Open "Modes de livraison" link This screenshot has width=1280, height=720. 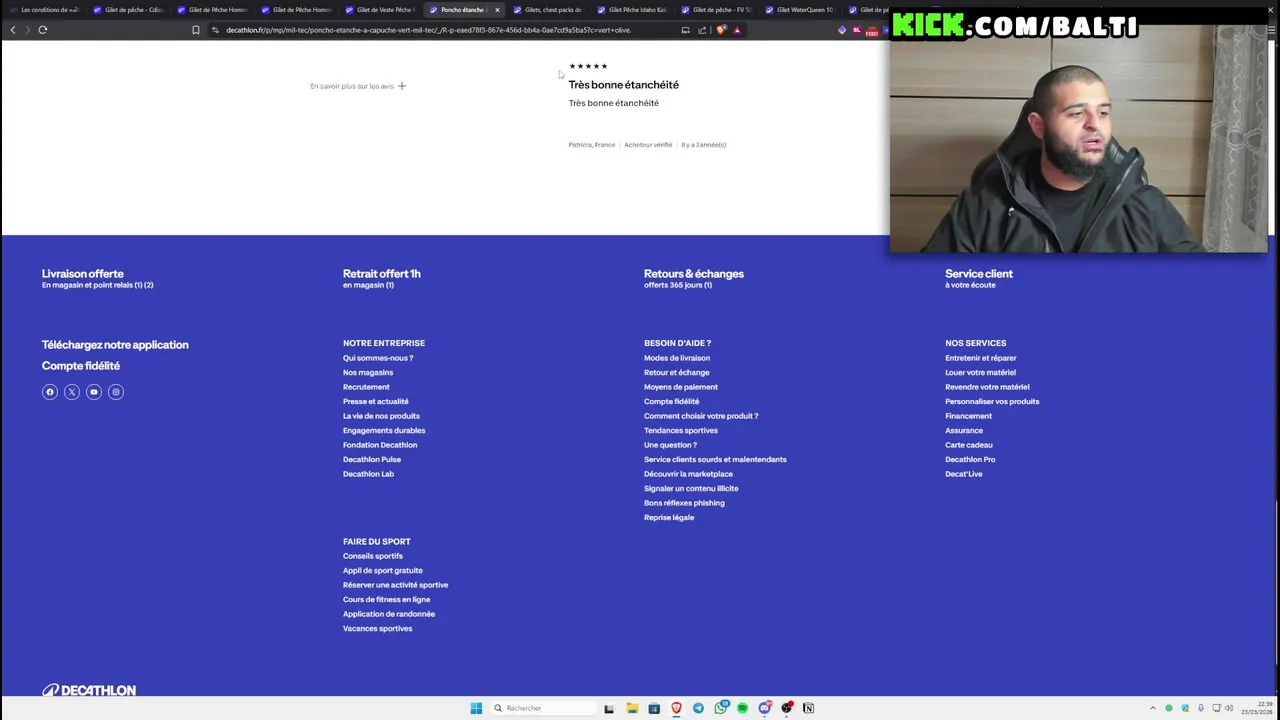[677, 358]
